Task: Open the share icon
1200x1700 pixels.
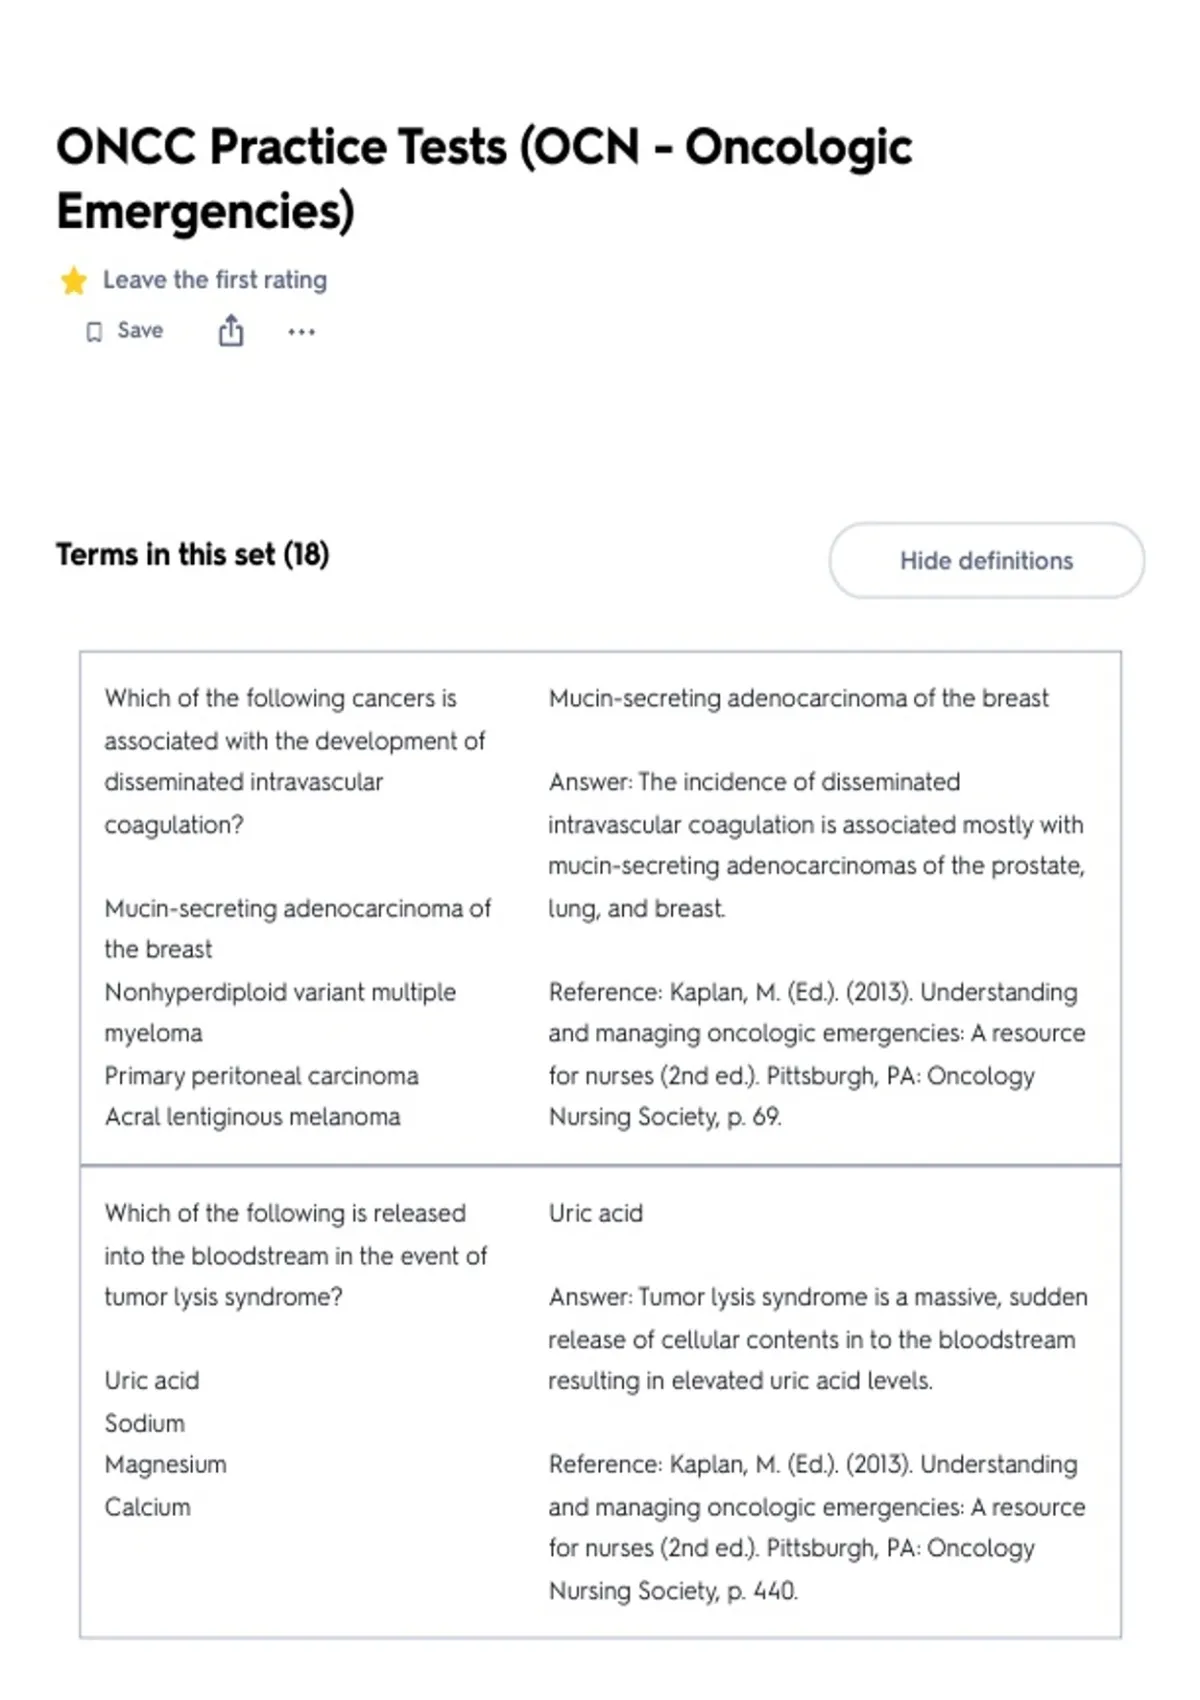Action: pyautogui.click(x=231, y=331)
